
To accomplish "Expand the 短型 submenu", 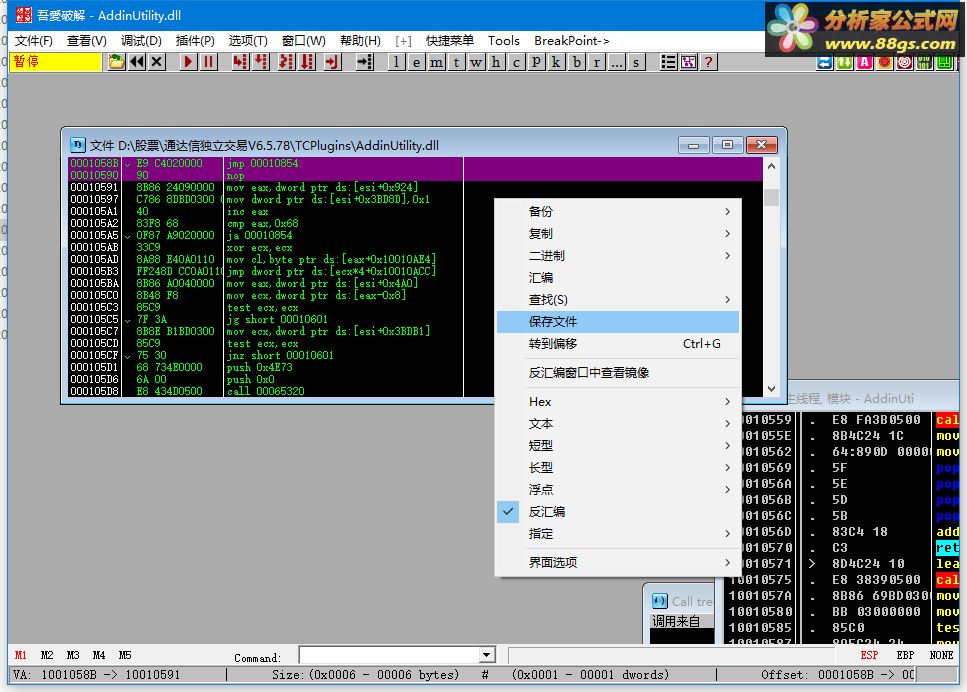I will pos(617,446).
